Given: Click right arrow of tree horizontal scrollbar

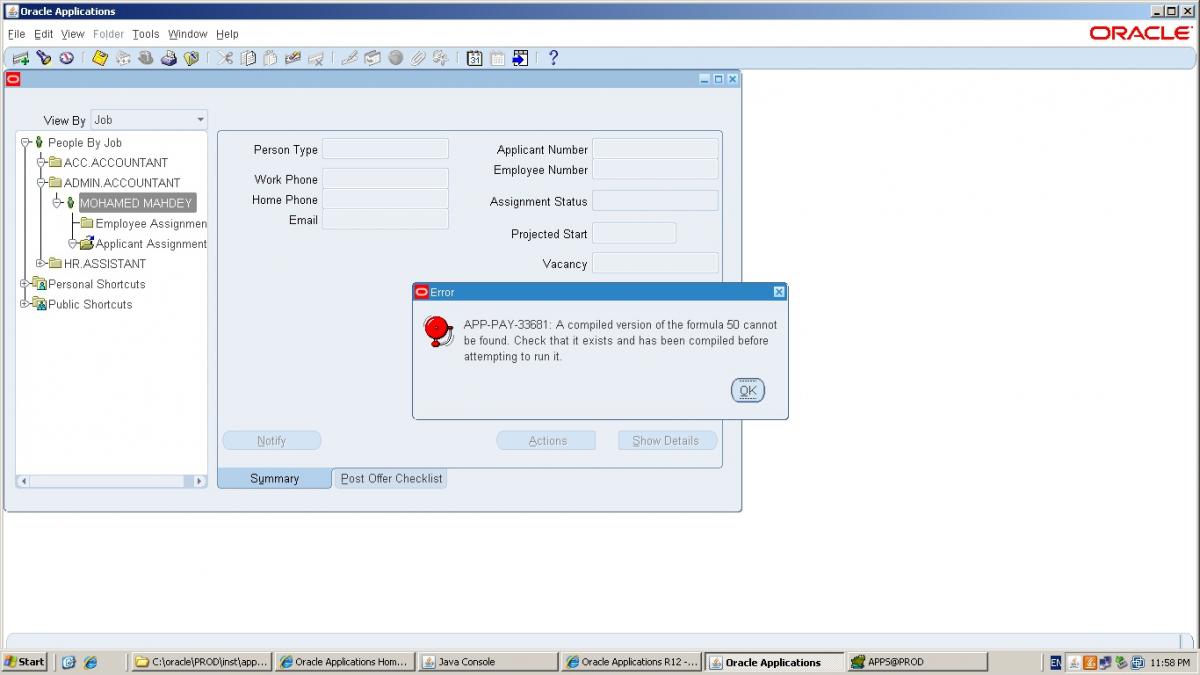Looking at the screenshot, I should (200, 481).
